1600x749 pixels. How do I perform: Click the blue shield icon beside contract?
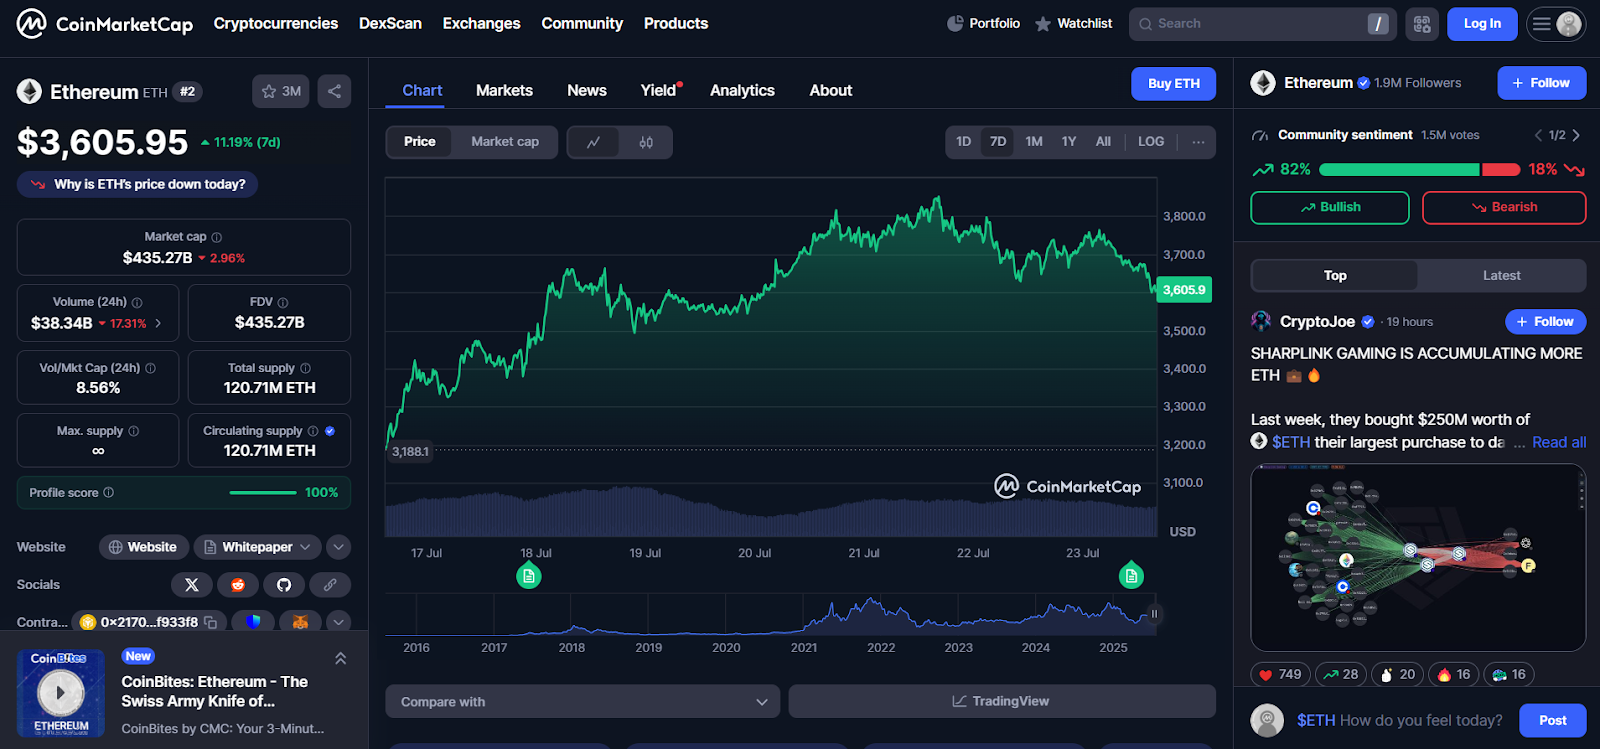tap(253, 622)
